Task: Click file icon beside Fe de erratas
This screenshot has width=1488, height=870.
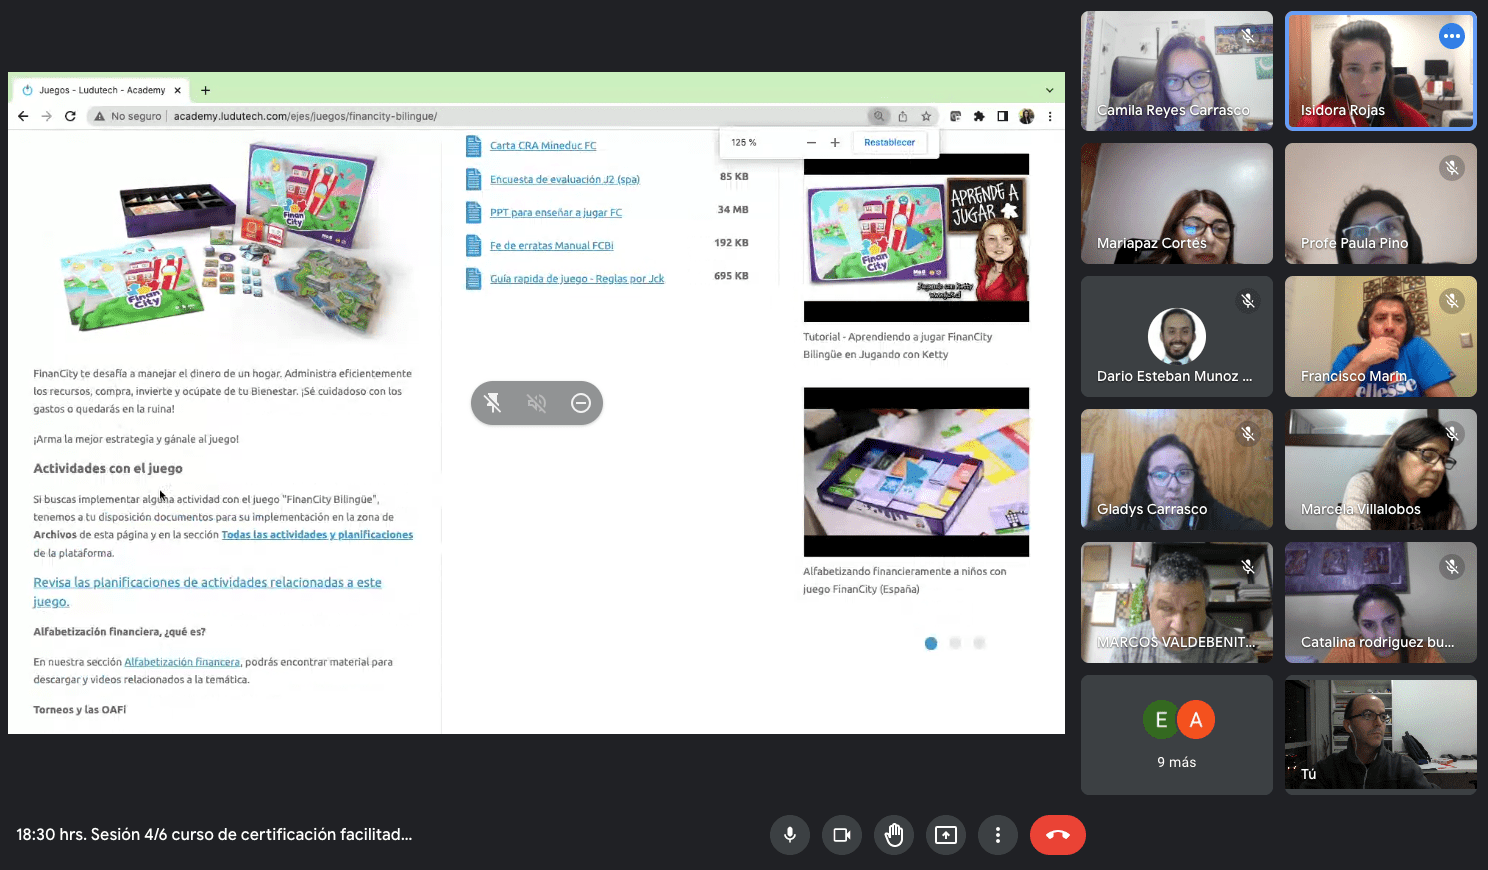Action: point(474,246)
